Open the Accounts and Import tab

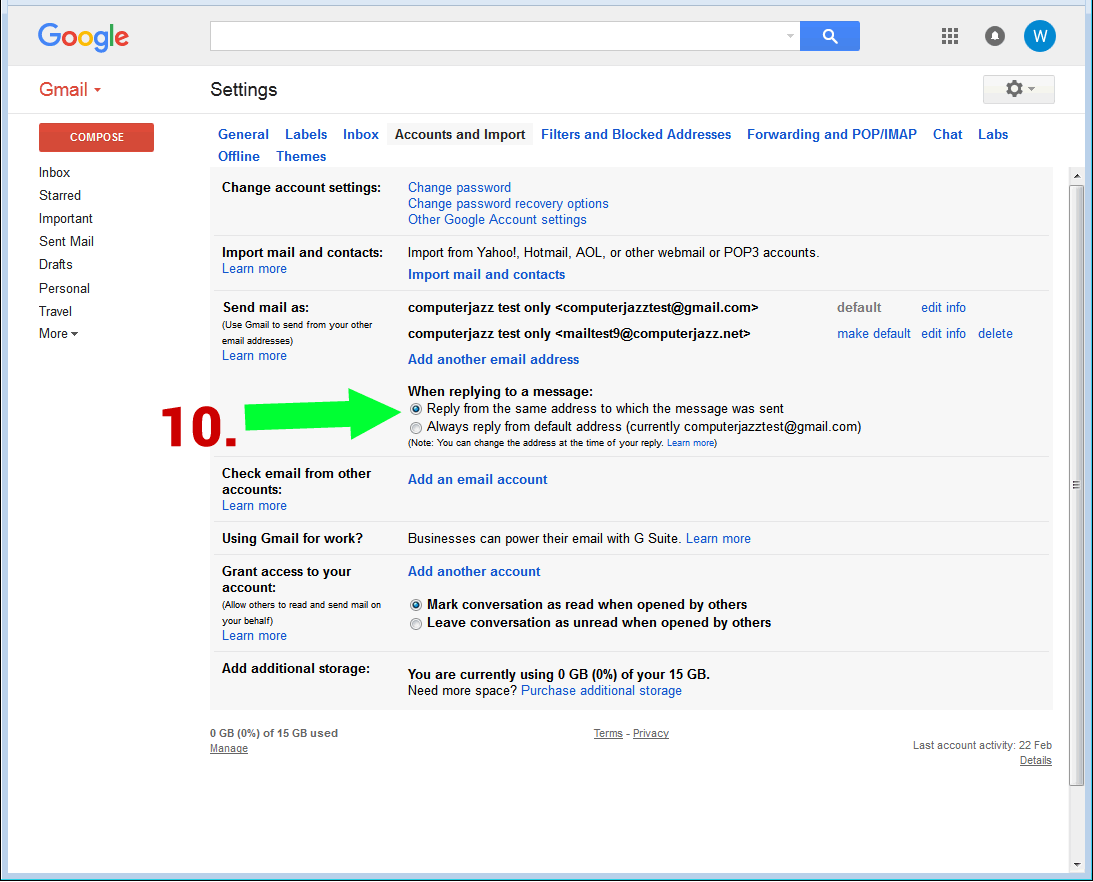(x=460, y=135)
